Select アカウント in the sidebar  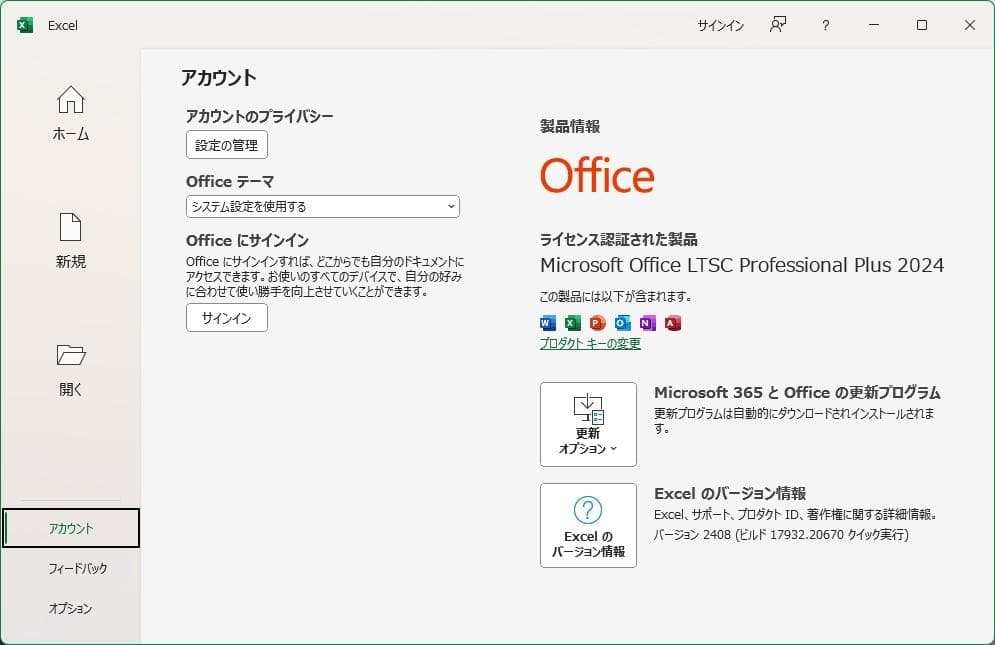tap(71, 528)
